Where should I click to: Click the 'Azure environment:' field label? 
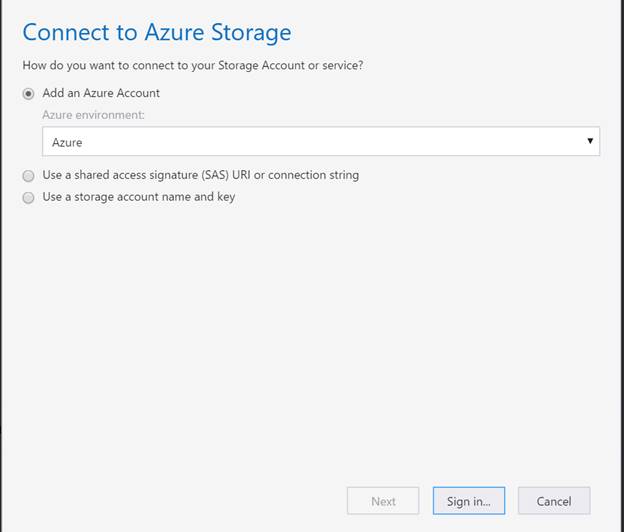(94, 115)
